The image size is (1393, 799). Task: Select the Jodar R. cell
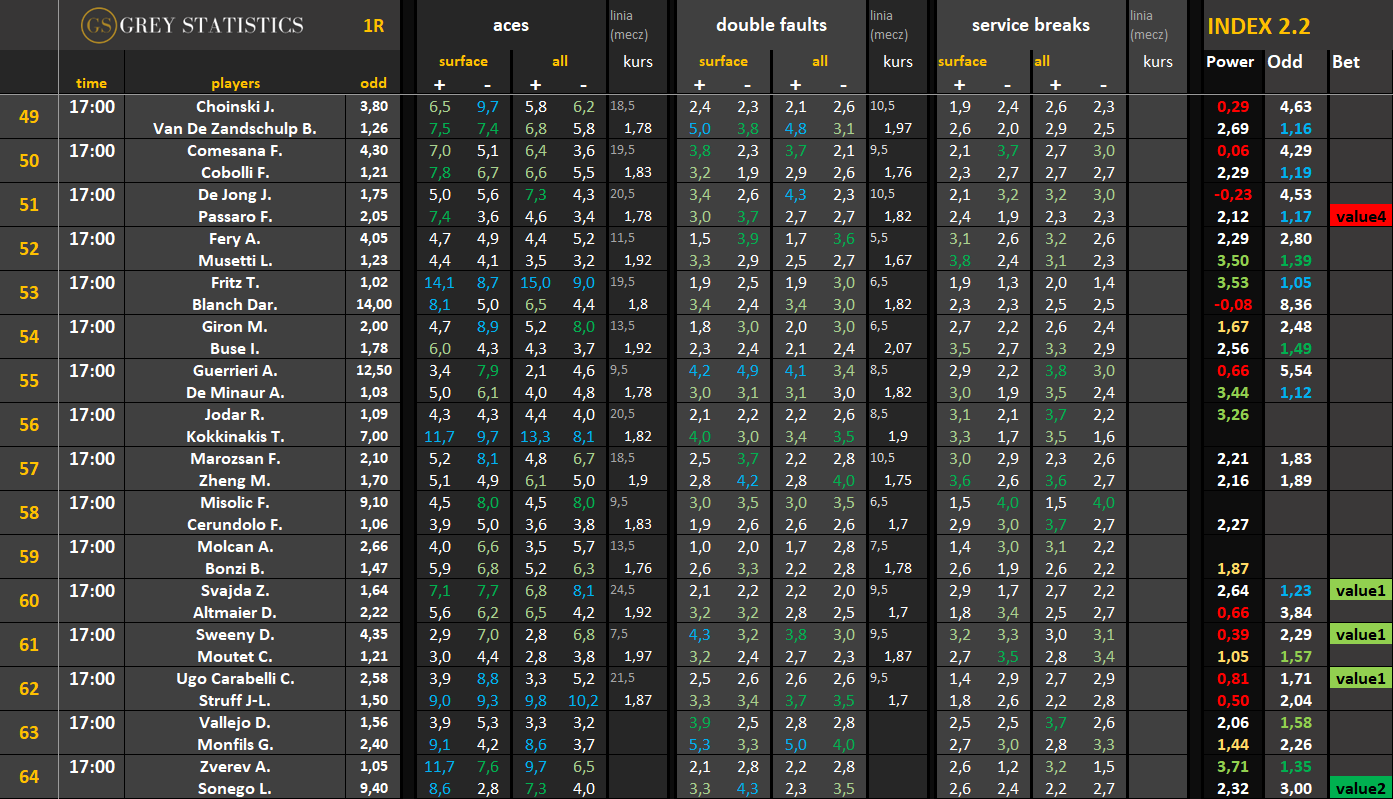(x=235, y=414)
